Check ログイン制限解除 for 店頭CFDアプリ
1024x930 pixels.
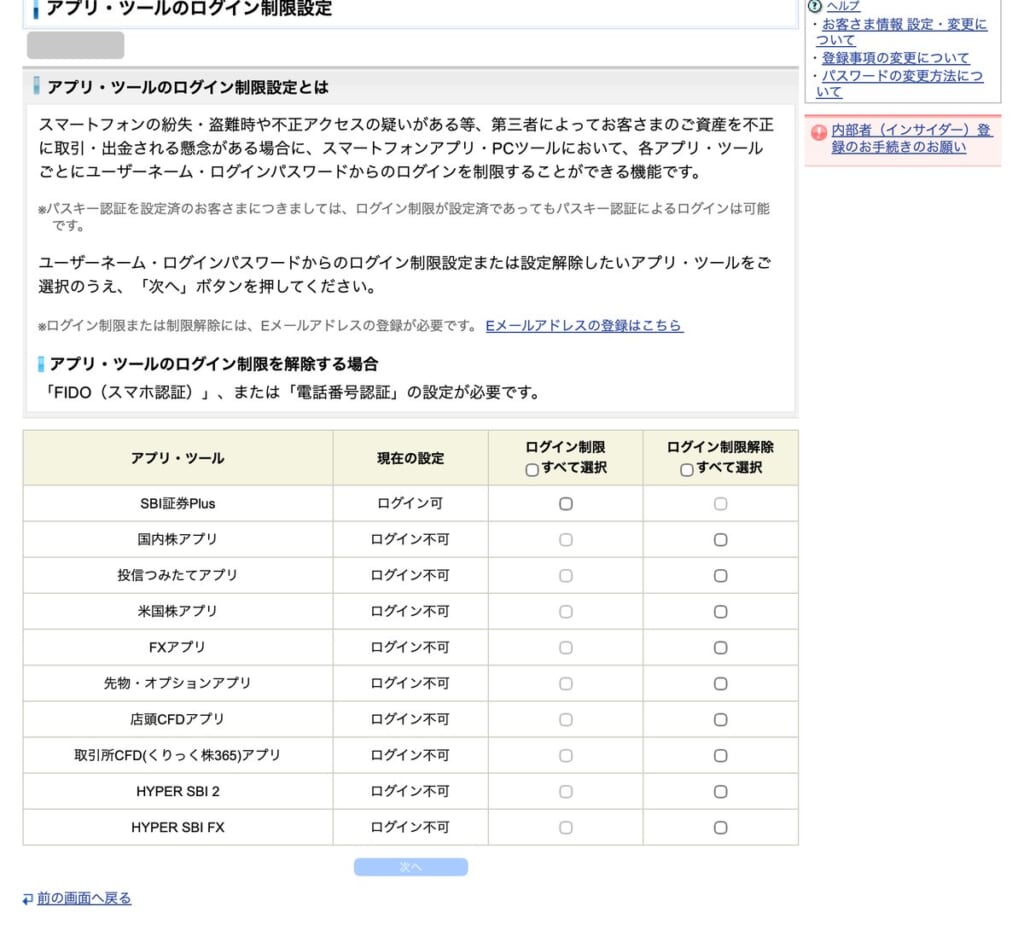[720, 719]
